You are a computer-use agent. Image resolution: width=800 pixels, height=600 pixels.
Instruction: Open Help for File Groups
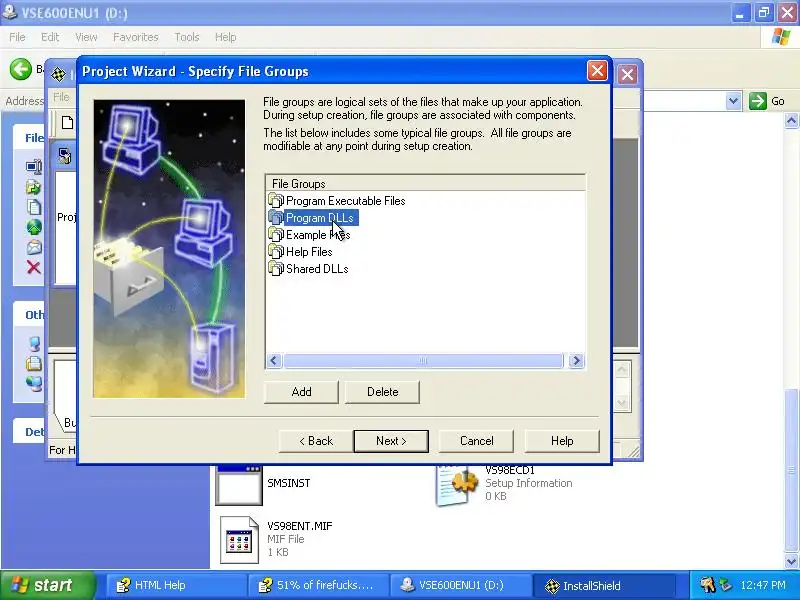tap(562, 441)
